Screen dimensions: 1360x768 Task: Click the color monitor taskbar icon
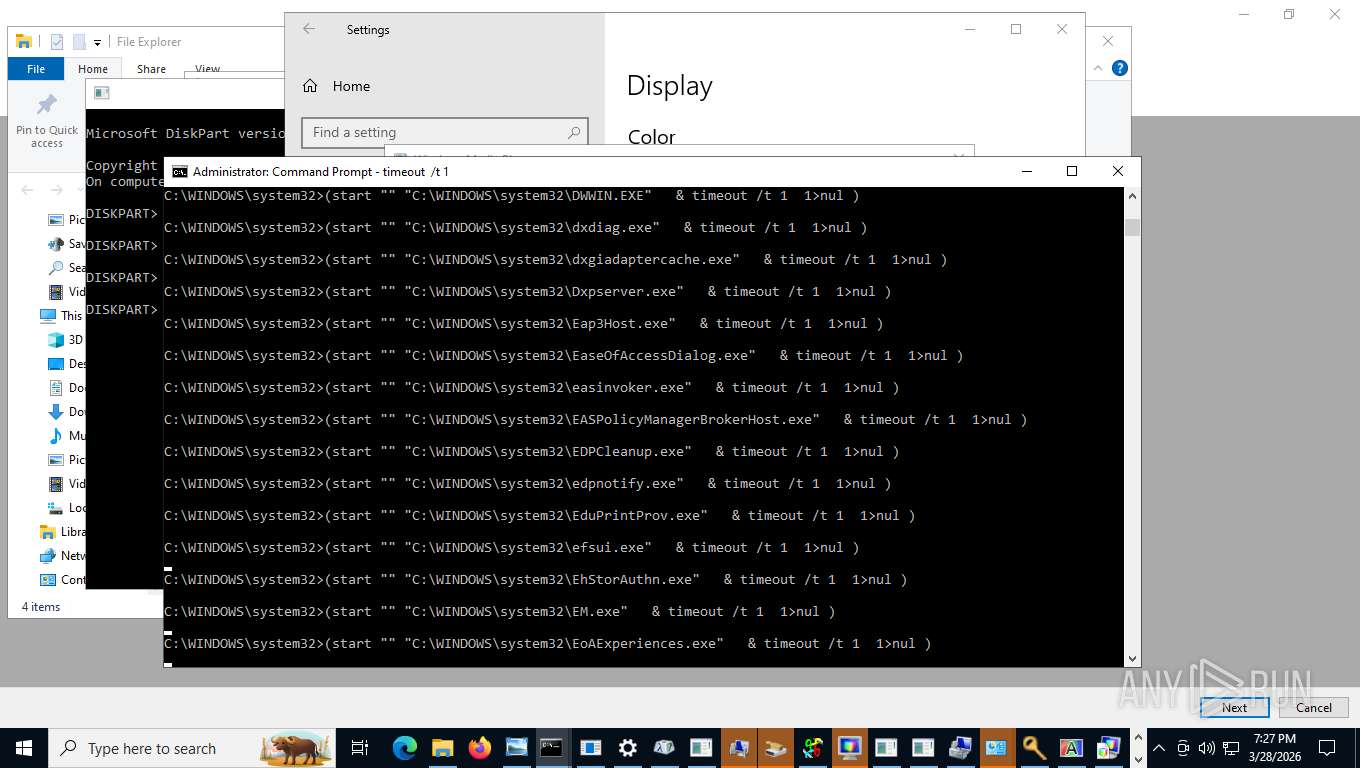pos(849,748)
